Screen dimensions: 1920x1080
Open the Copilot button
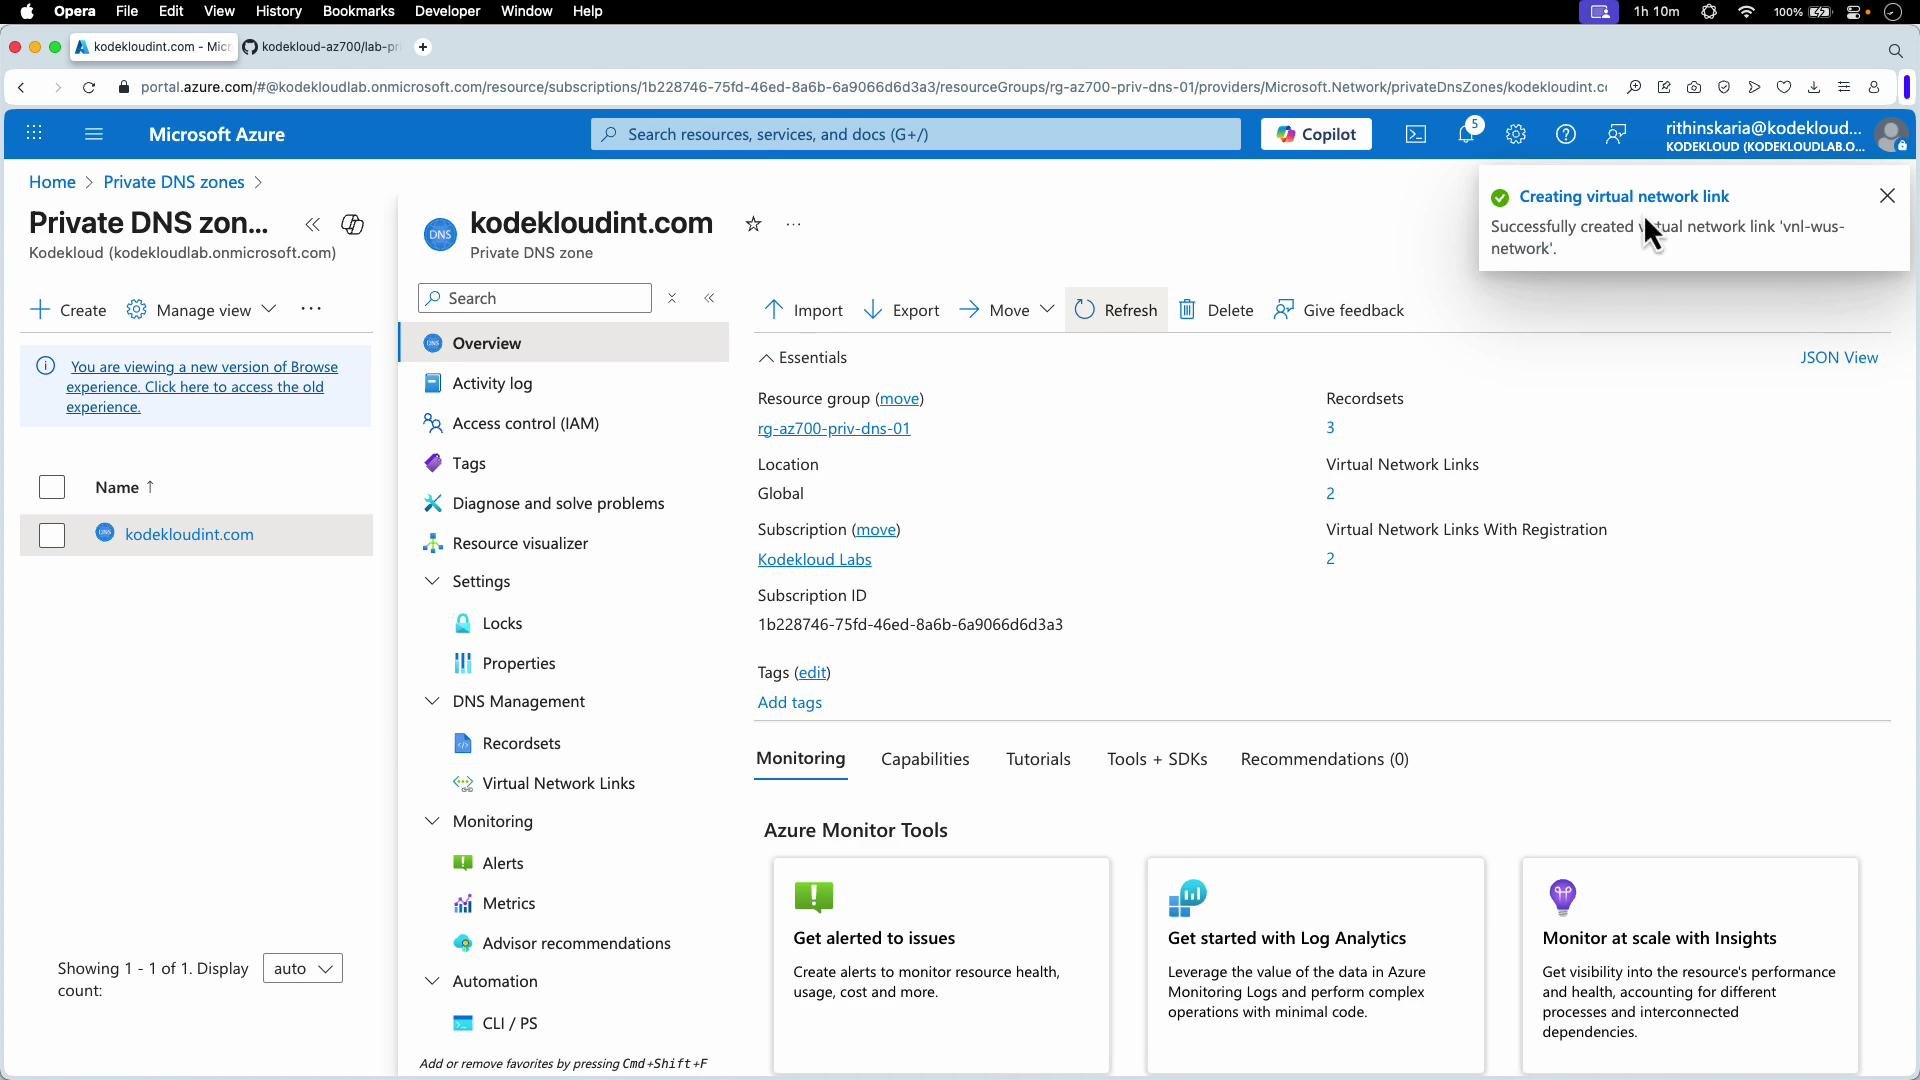coord(1316,134)
